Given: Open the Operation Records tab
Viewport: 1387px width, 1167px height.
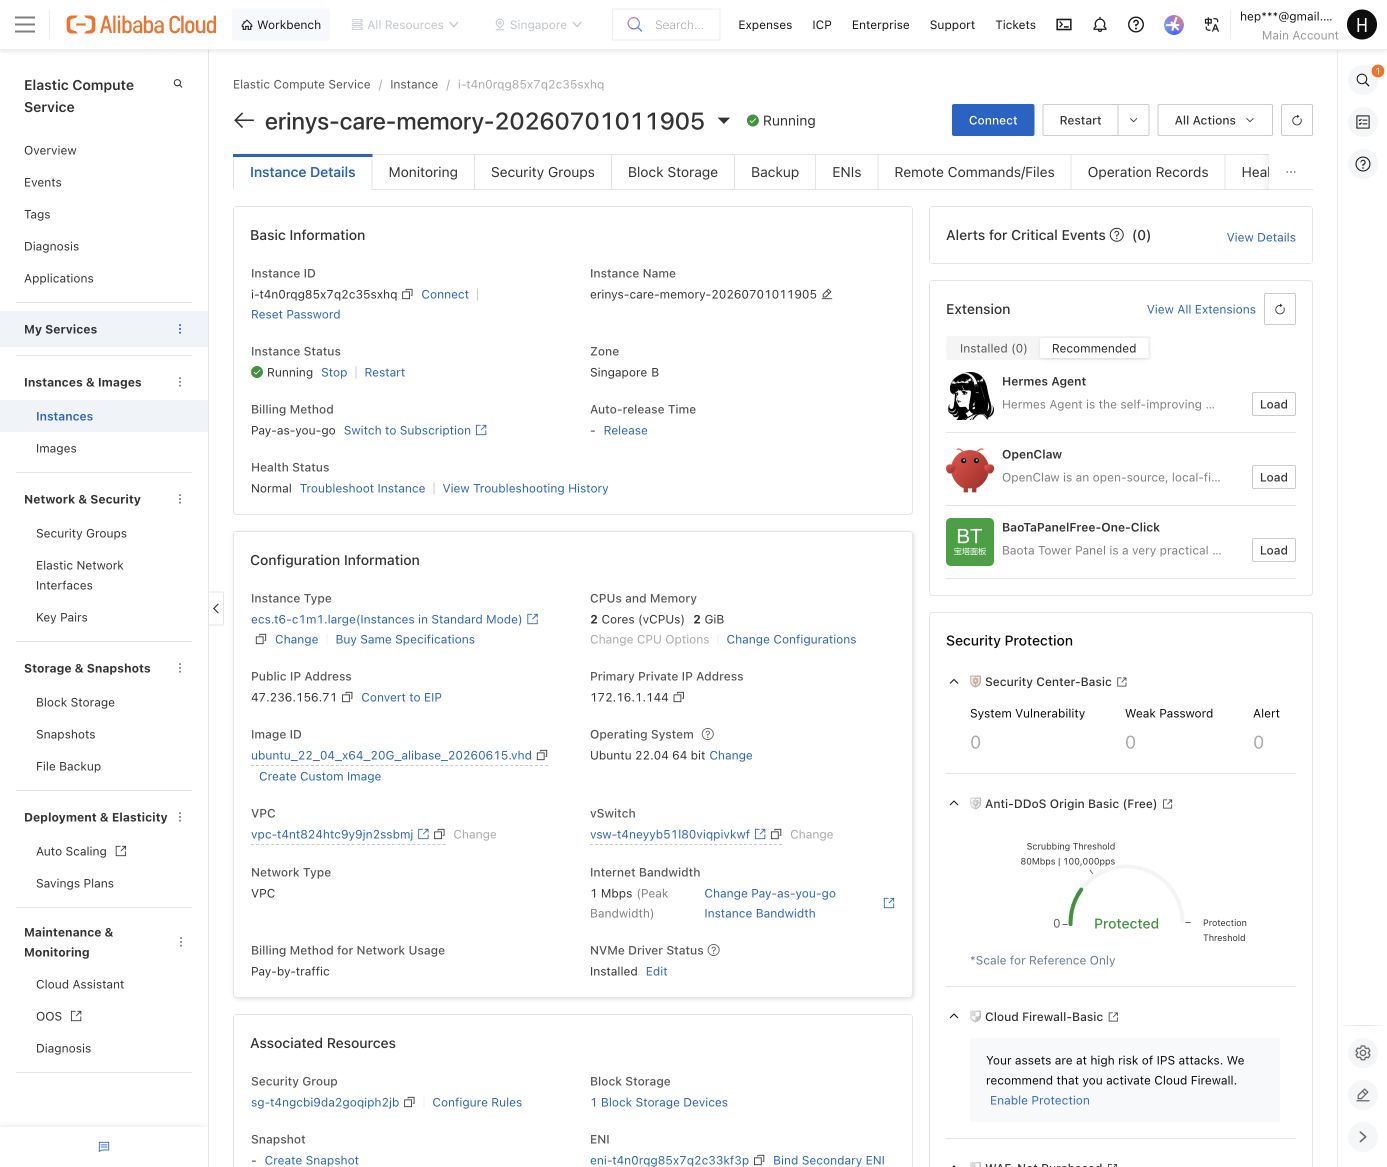Looking at the screenshot, I should coord(1148,172).
